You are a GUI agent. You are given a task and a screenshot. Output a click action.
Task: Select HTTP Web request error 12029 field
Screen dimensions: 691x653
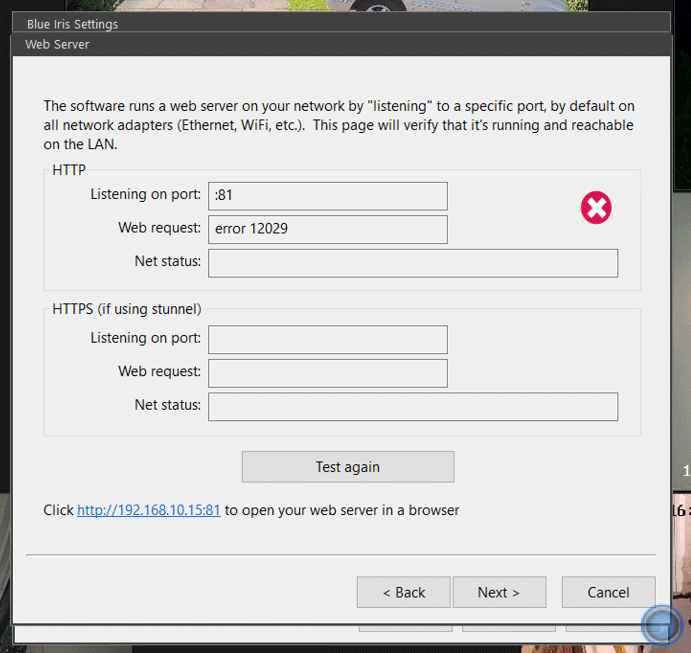[x=328, y=230]
